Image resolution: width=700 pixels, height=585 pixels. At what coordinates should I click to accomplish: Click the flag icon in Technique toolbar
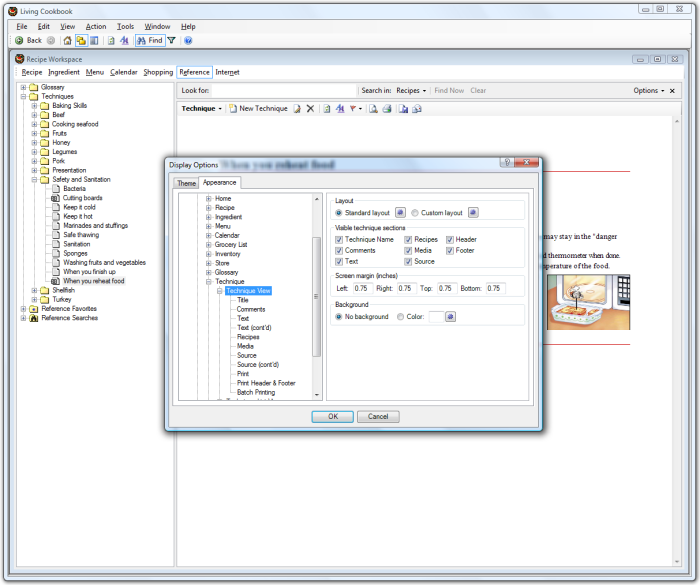point(353,109)
